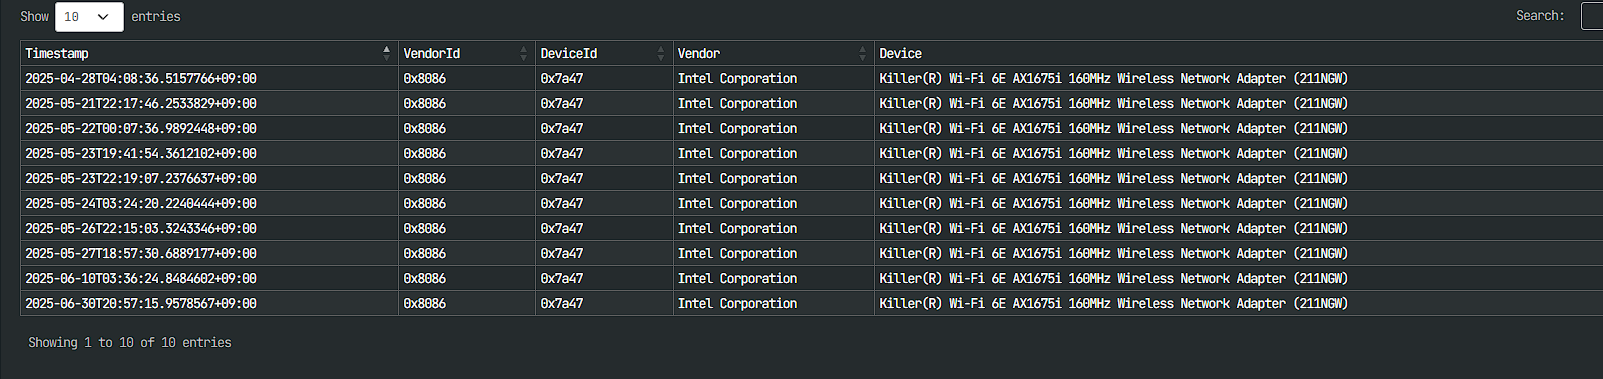Select timestamp 2025-05-27T18:57:30.6889177+09:00

(141, 253)
